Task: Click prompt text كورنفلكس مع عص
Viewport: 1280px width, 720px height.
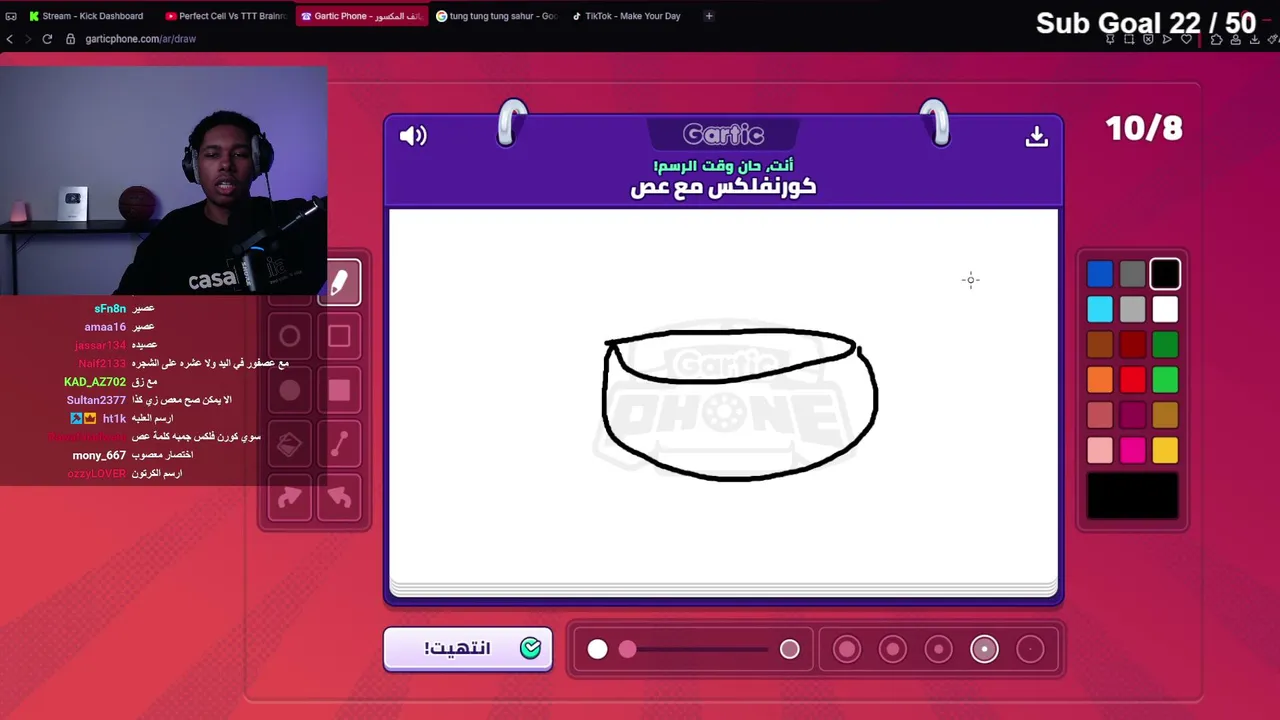Action: [723, 187]
